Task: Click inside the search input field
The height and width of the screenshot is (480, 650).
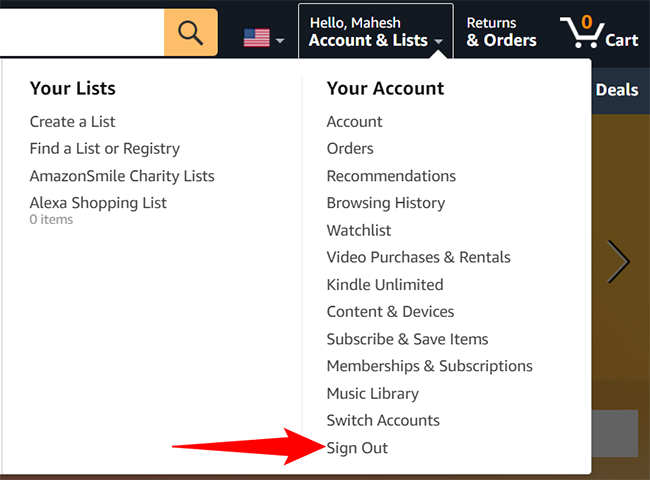Action: [x=80, y=33]
